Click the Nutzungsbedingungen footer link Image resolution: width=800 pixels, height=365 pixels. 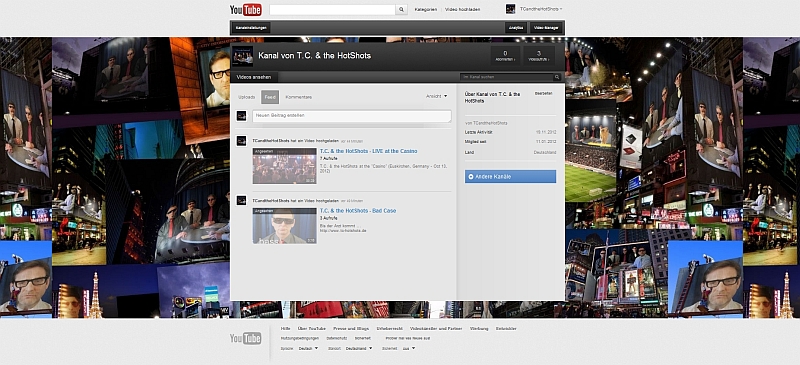(x=299, y=338)
